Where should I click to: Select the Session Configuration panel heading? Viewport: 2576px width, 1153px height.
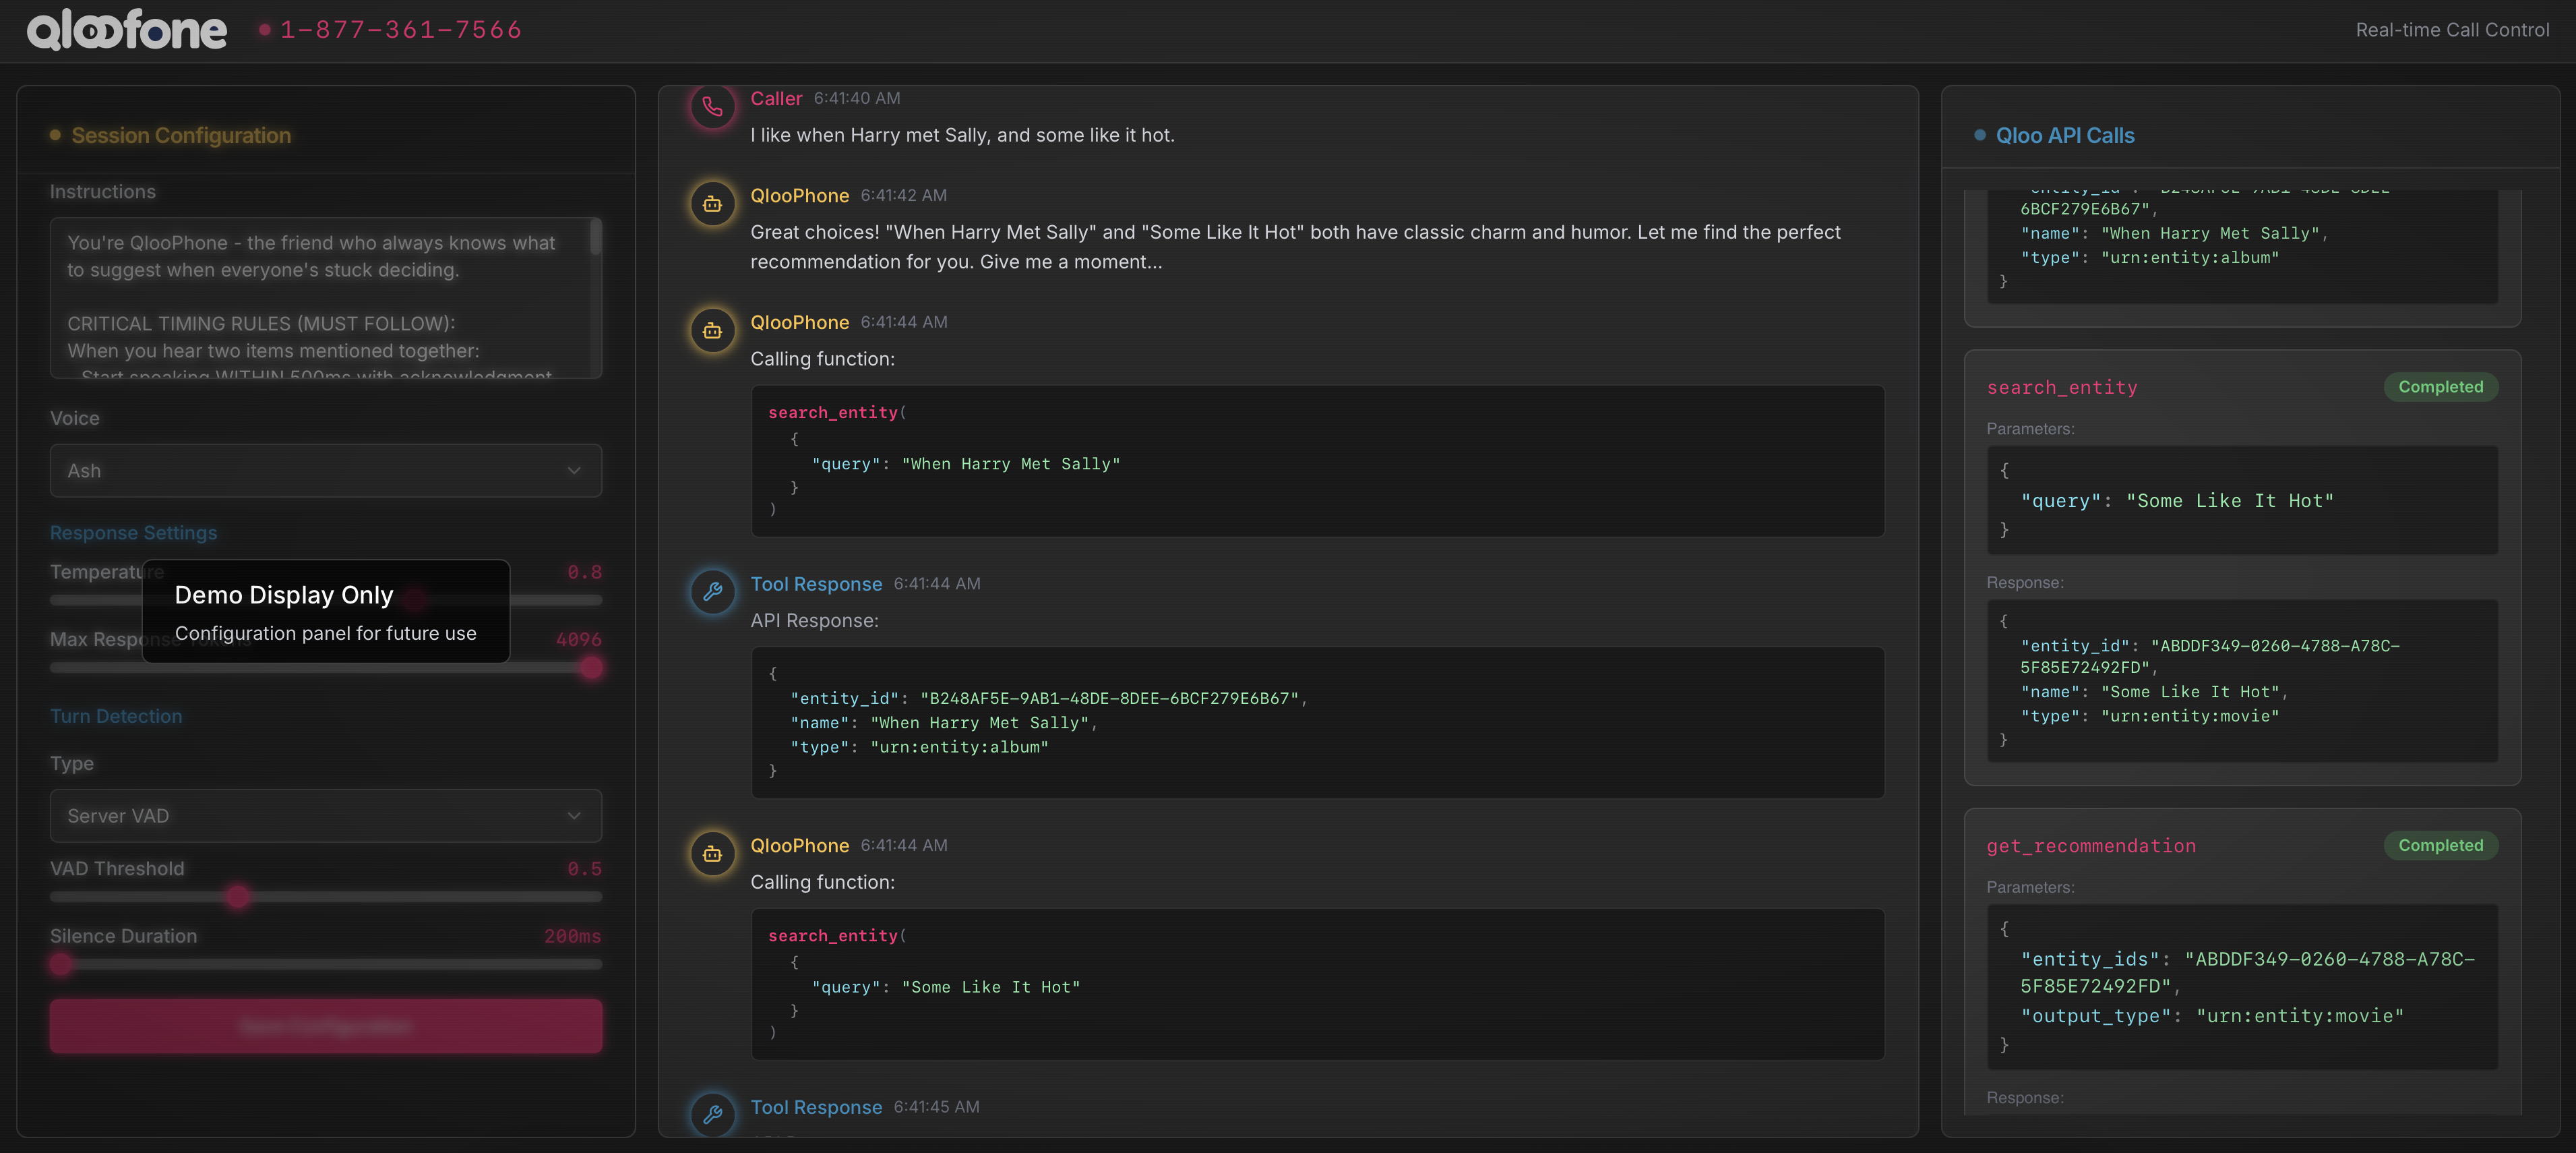[x=181, y=136]
